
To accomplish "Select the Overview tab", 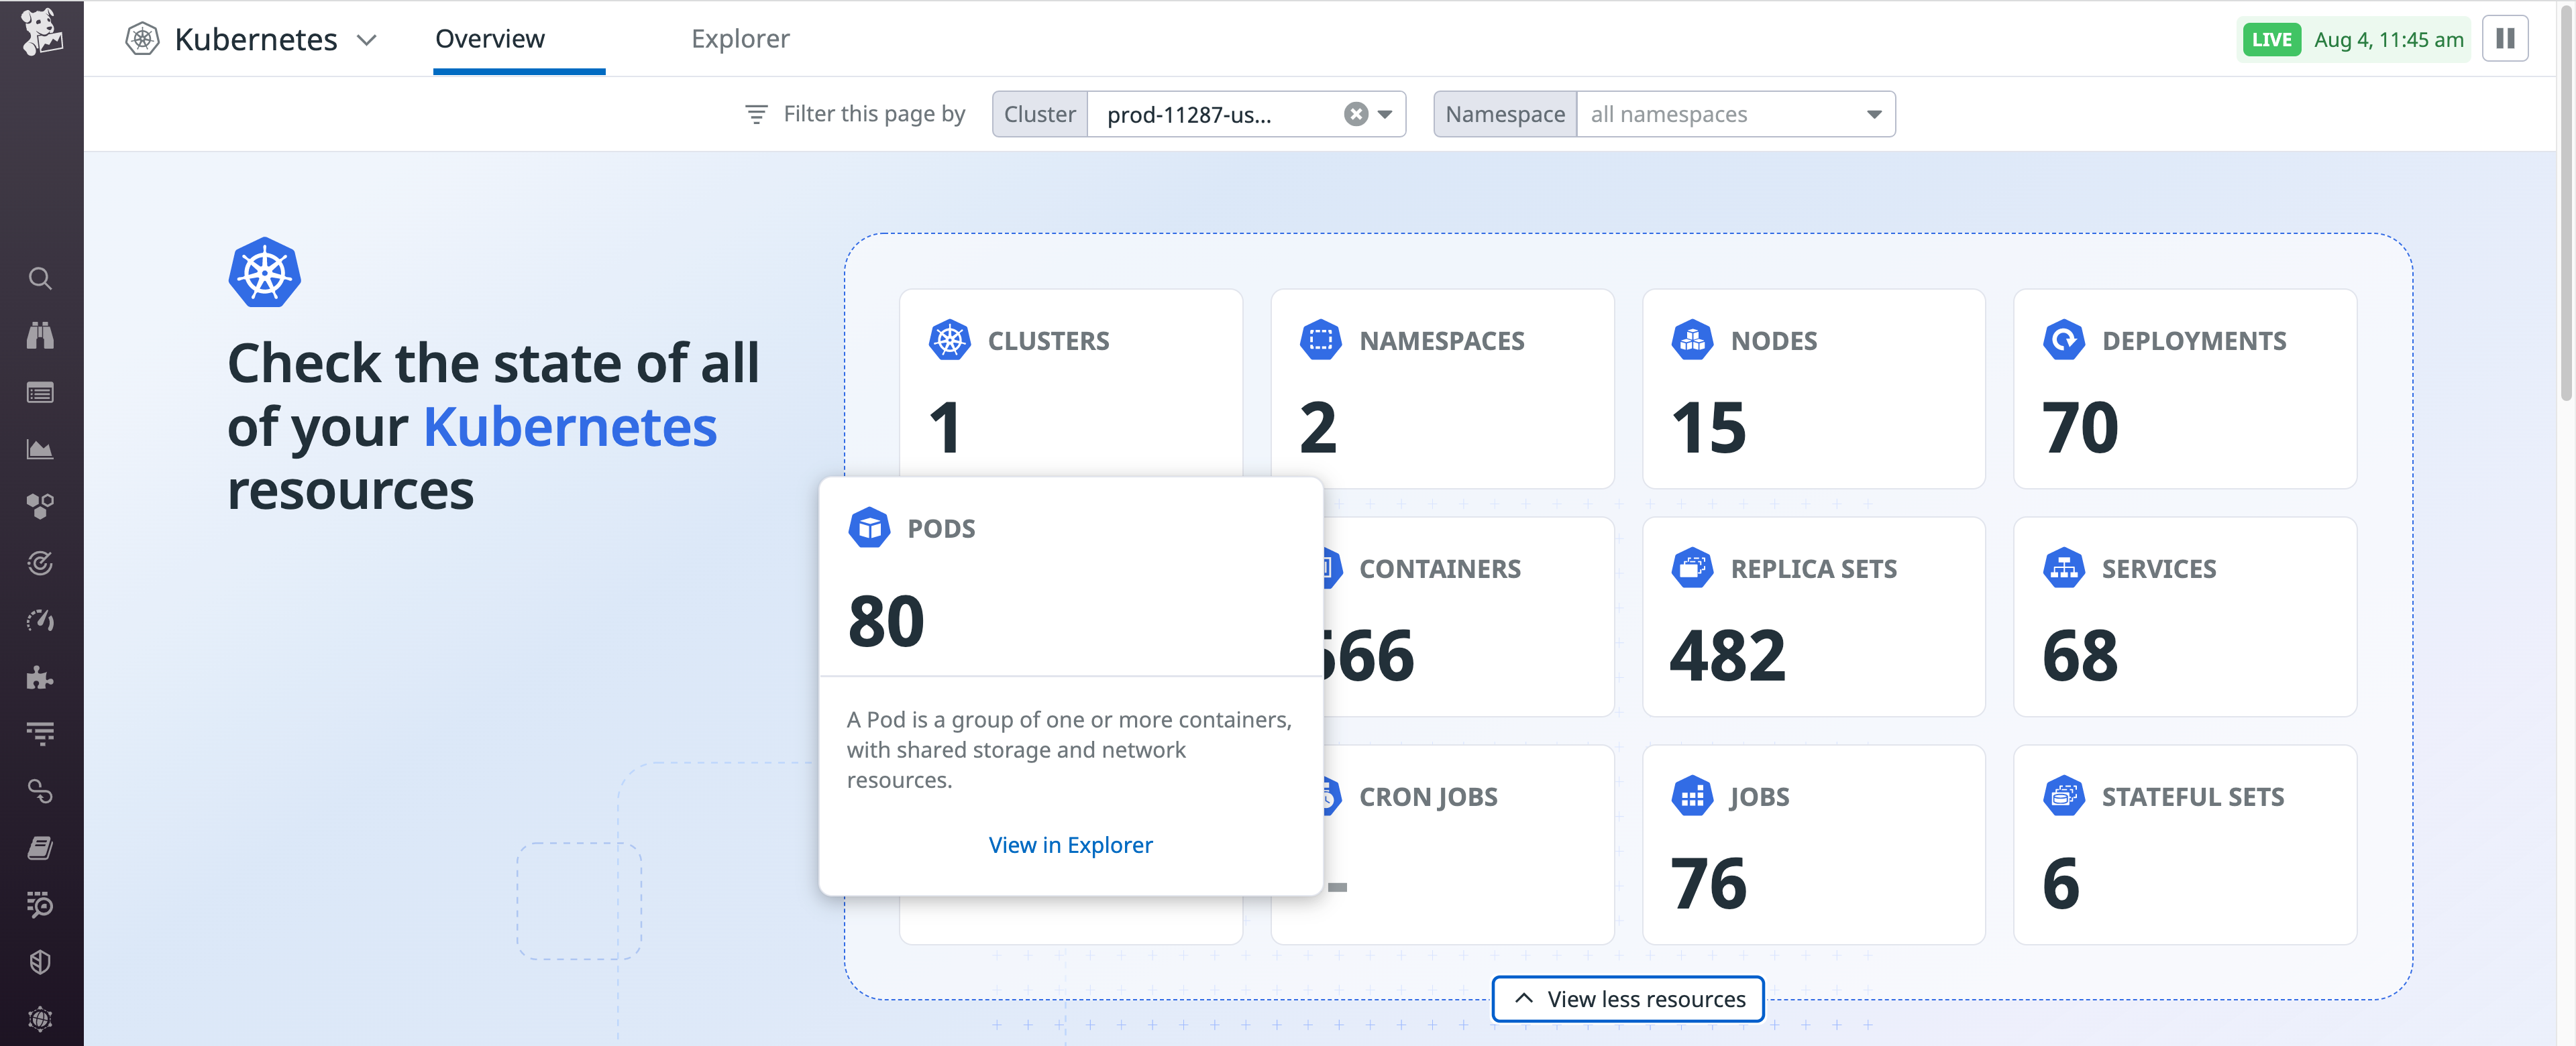I will [x=489, y=38].
